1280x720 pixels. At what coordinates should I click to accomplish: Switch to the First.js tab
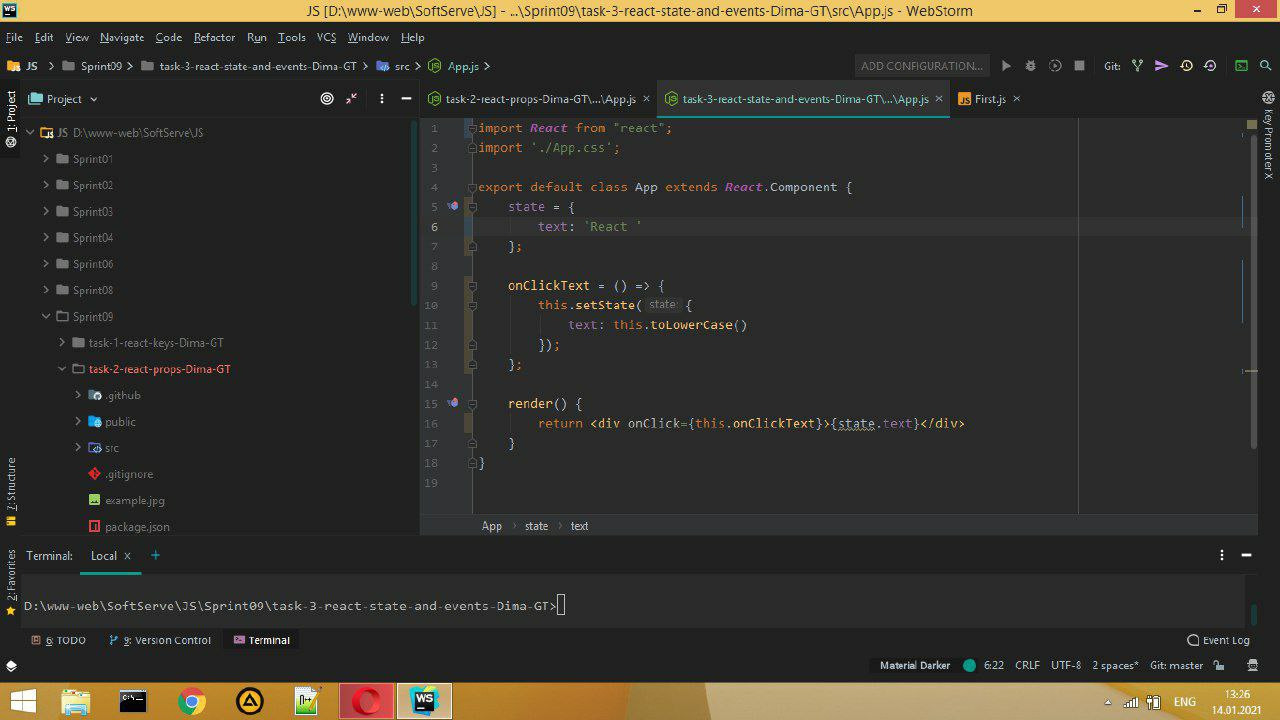point(989,99)
